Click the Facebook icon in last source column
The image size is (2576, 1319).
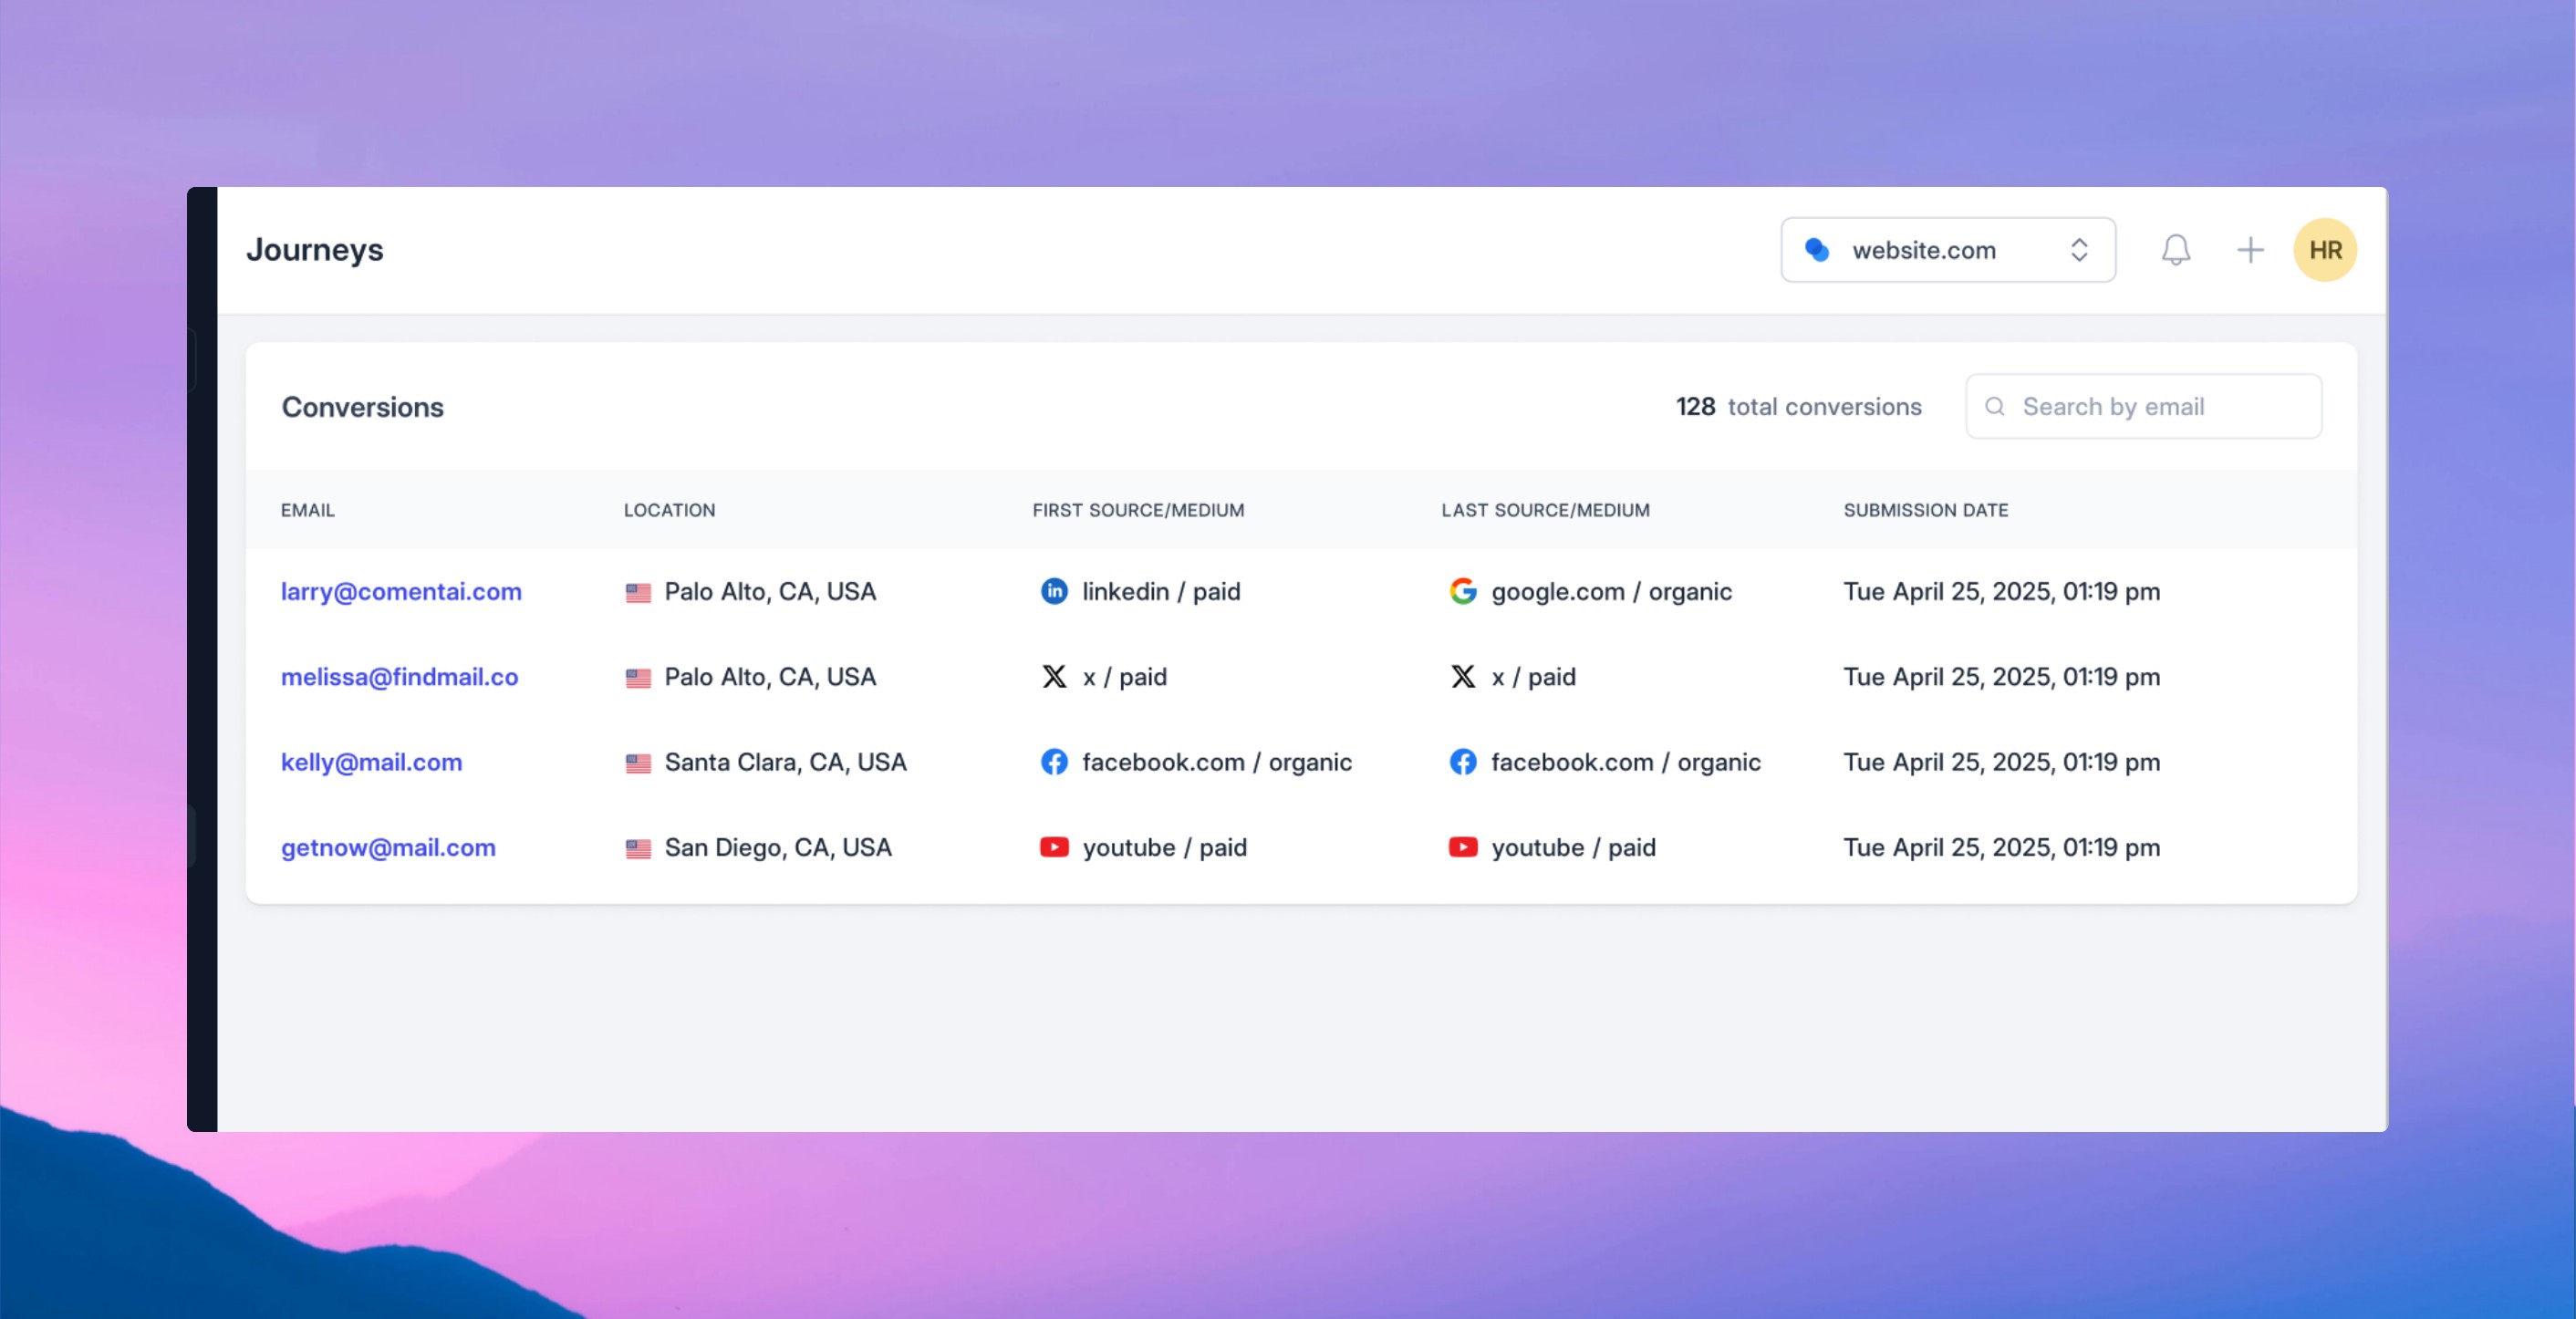(x=1462, y=762)
